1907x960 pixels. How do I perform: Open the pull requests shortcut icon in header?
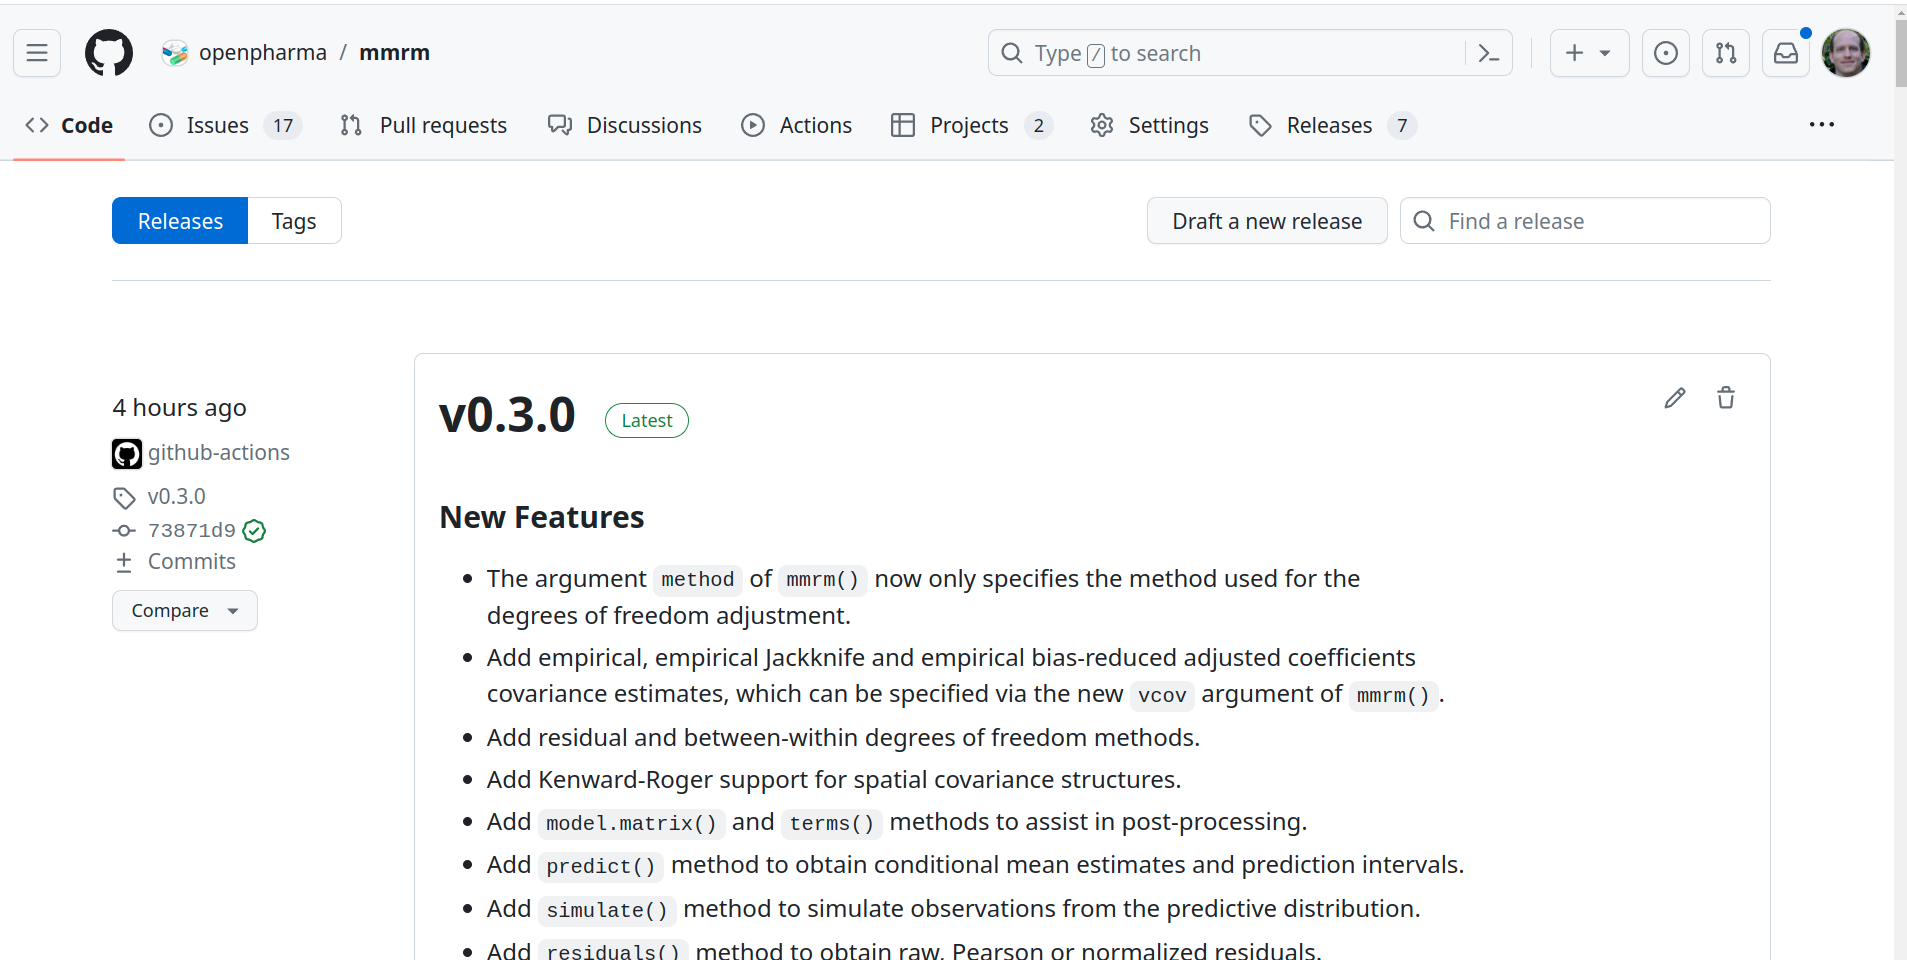point(1725,53)
